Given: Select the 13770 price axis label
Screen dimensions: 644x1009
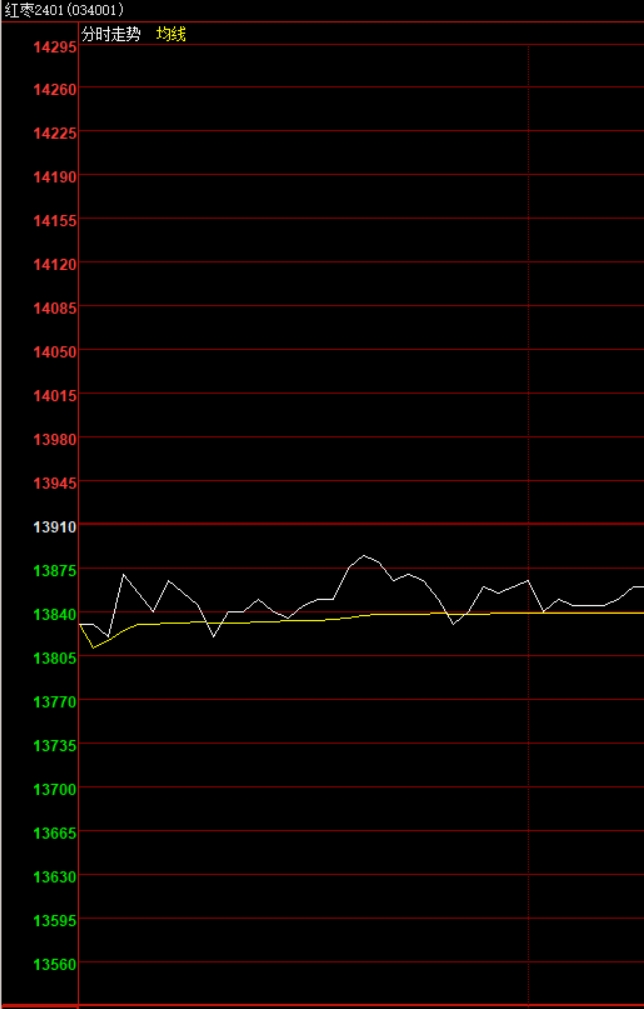Looking at the screenshot, I should click(x=55, y=702).
